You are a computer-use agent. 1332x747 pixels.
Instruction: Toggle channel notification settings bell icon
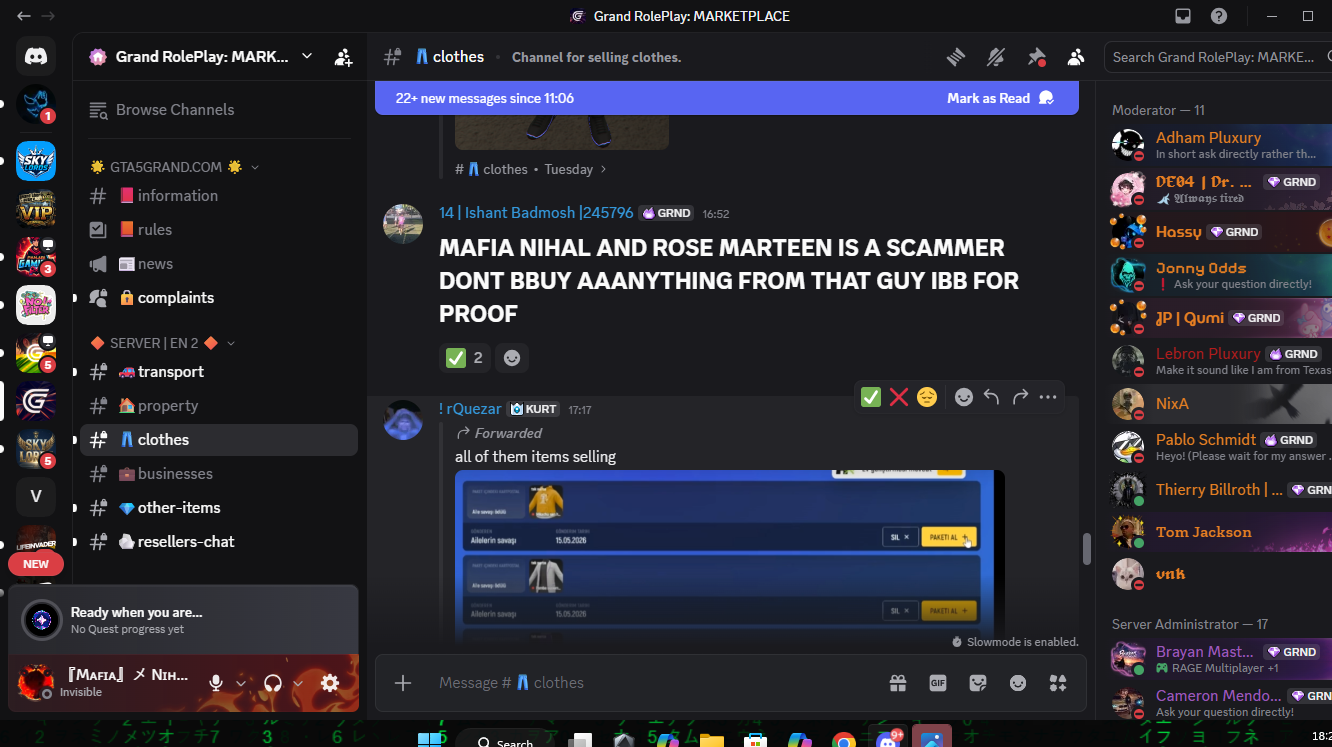(996, 57)
